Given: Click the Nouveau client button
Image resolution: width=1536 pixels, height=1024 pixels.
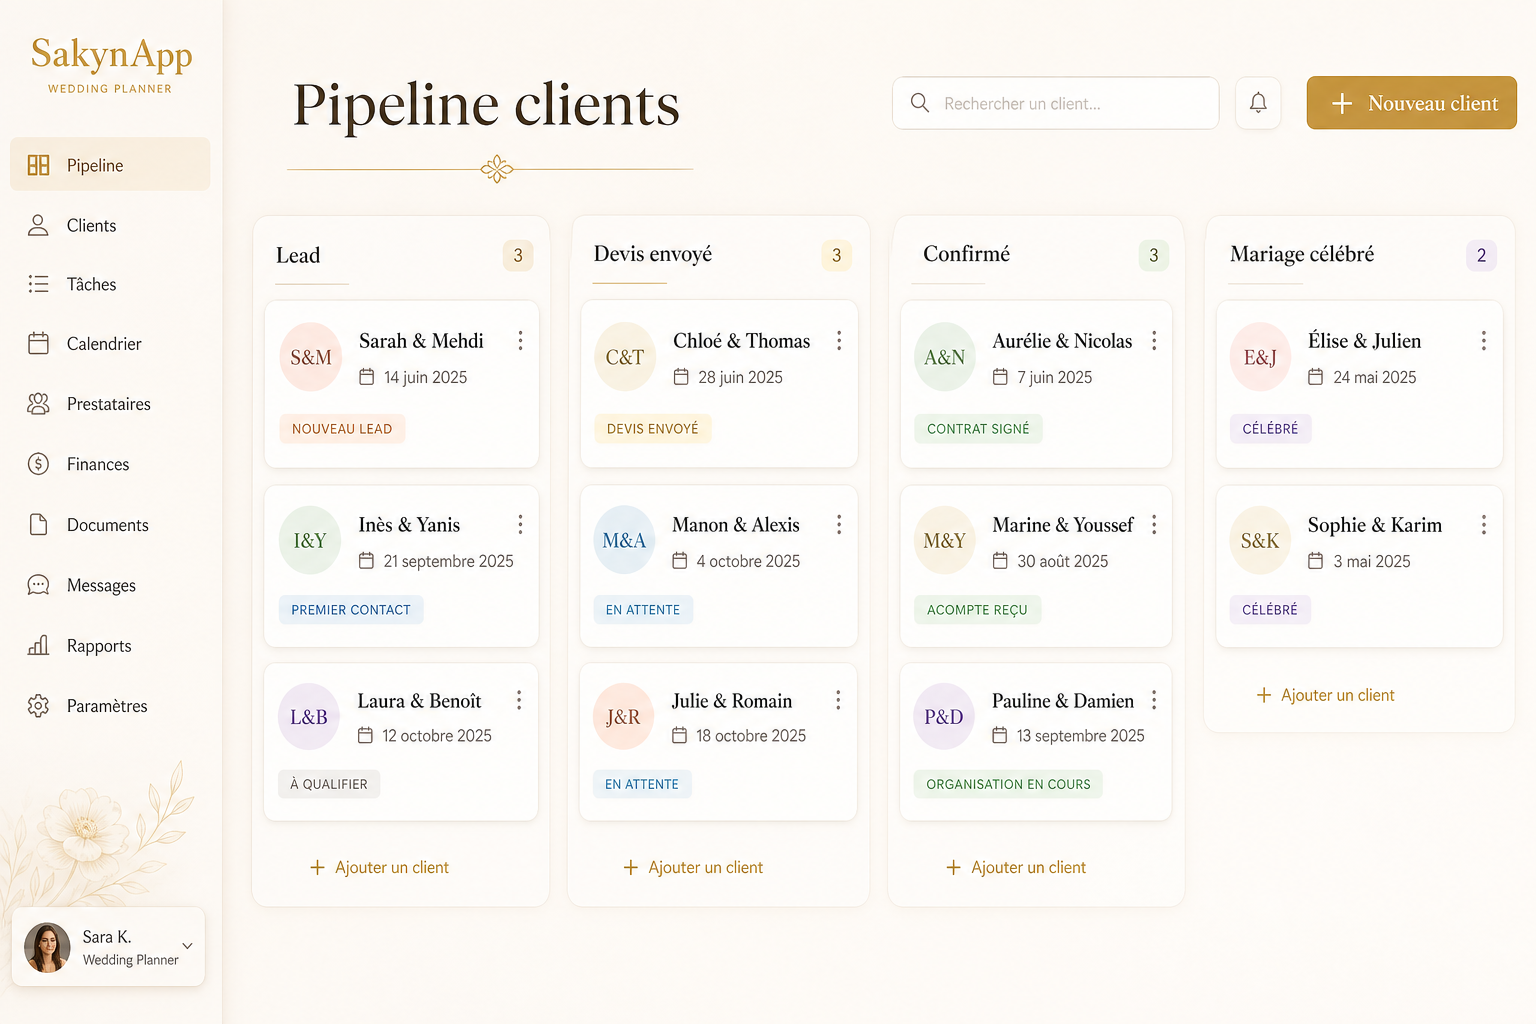Looking at the screenshot, I should (x=1411, y=103).
